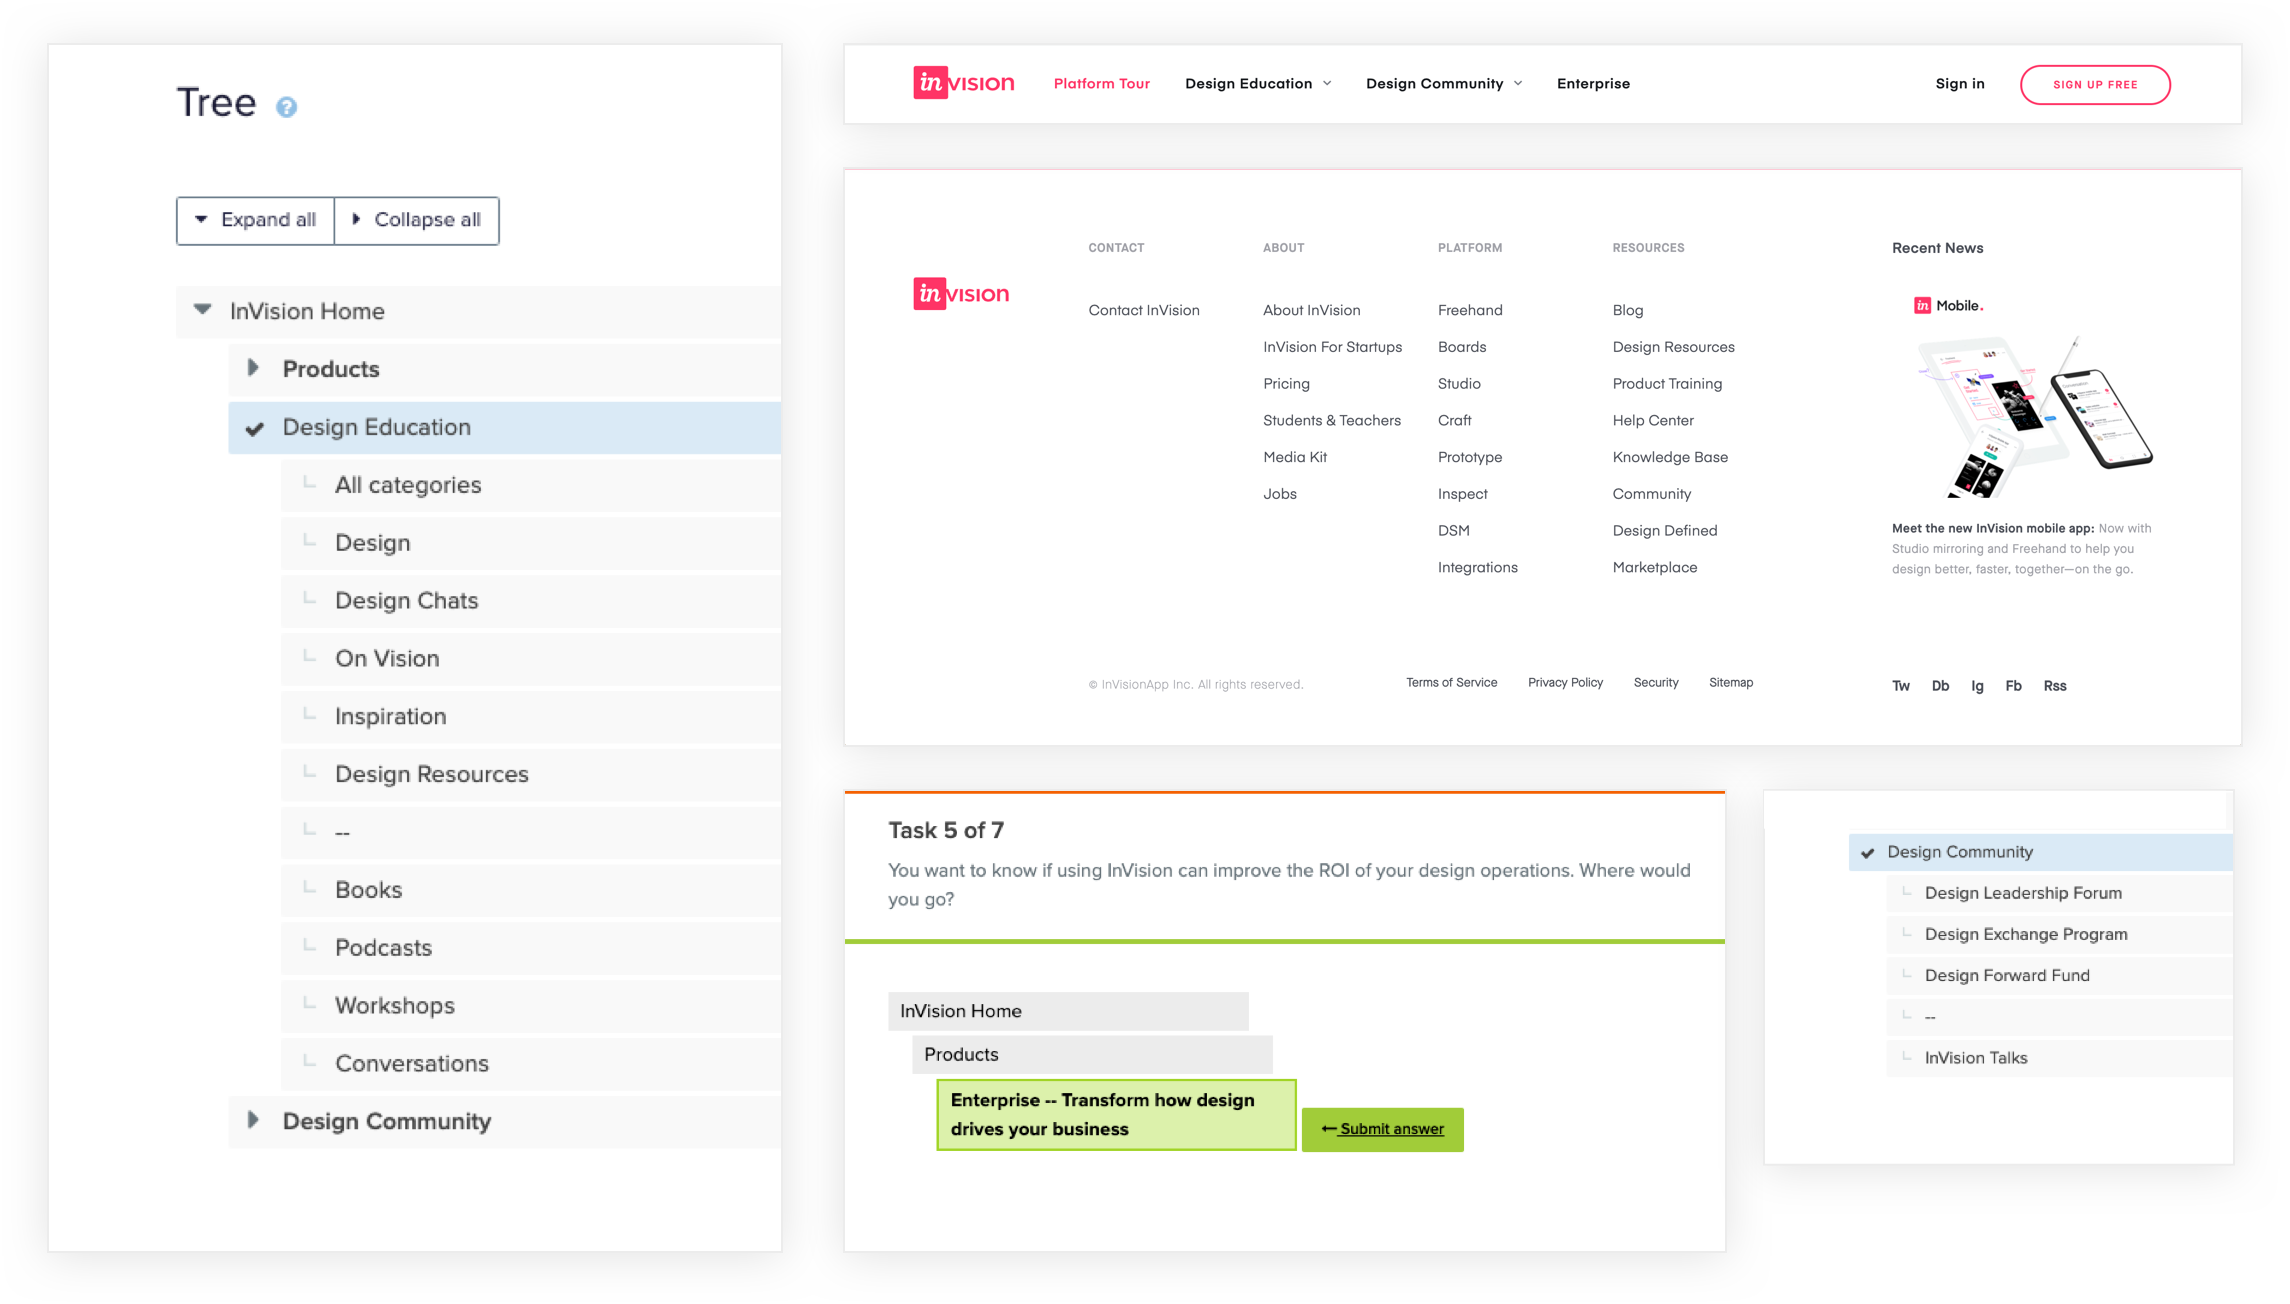2290x1304 pixels.
Task: Open the Instagram 'Ig' social link
Action: [1977, 686]
